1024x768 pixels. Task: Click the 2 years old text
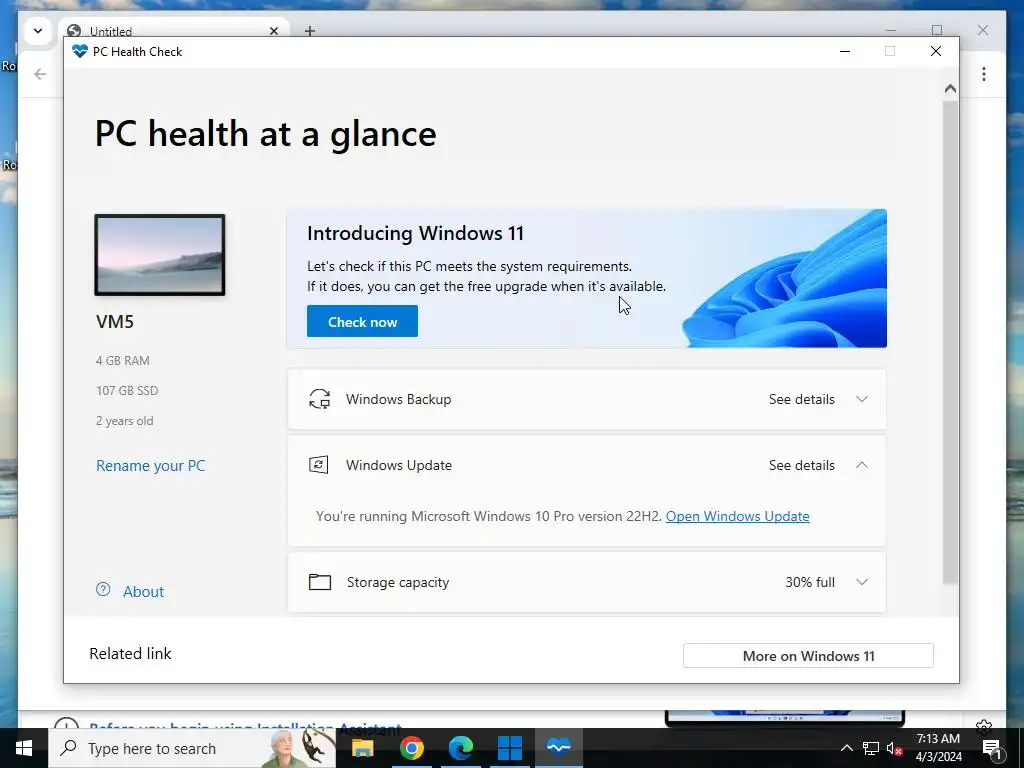[125, 421]
